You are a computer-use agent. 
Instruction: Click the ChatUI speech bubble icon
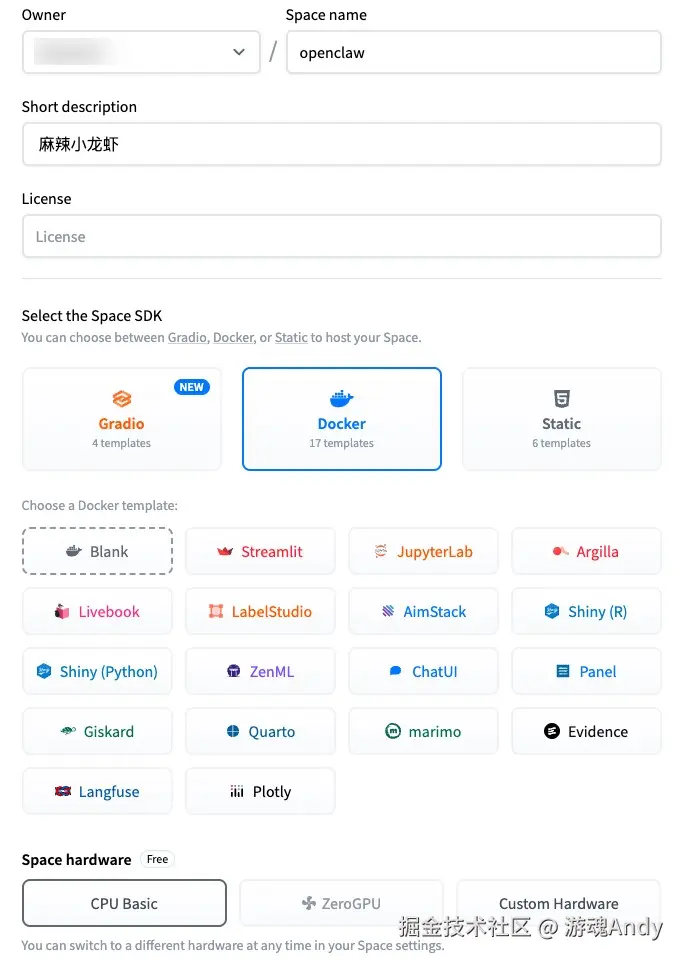(396, 672)
